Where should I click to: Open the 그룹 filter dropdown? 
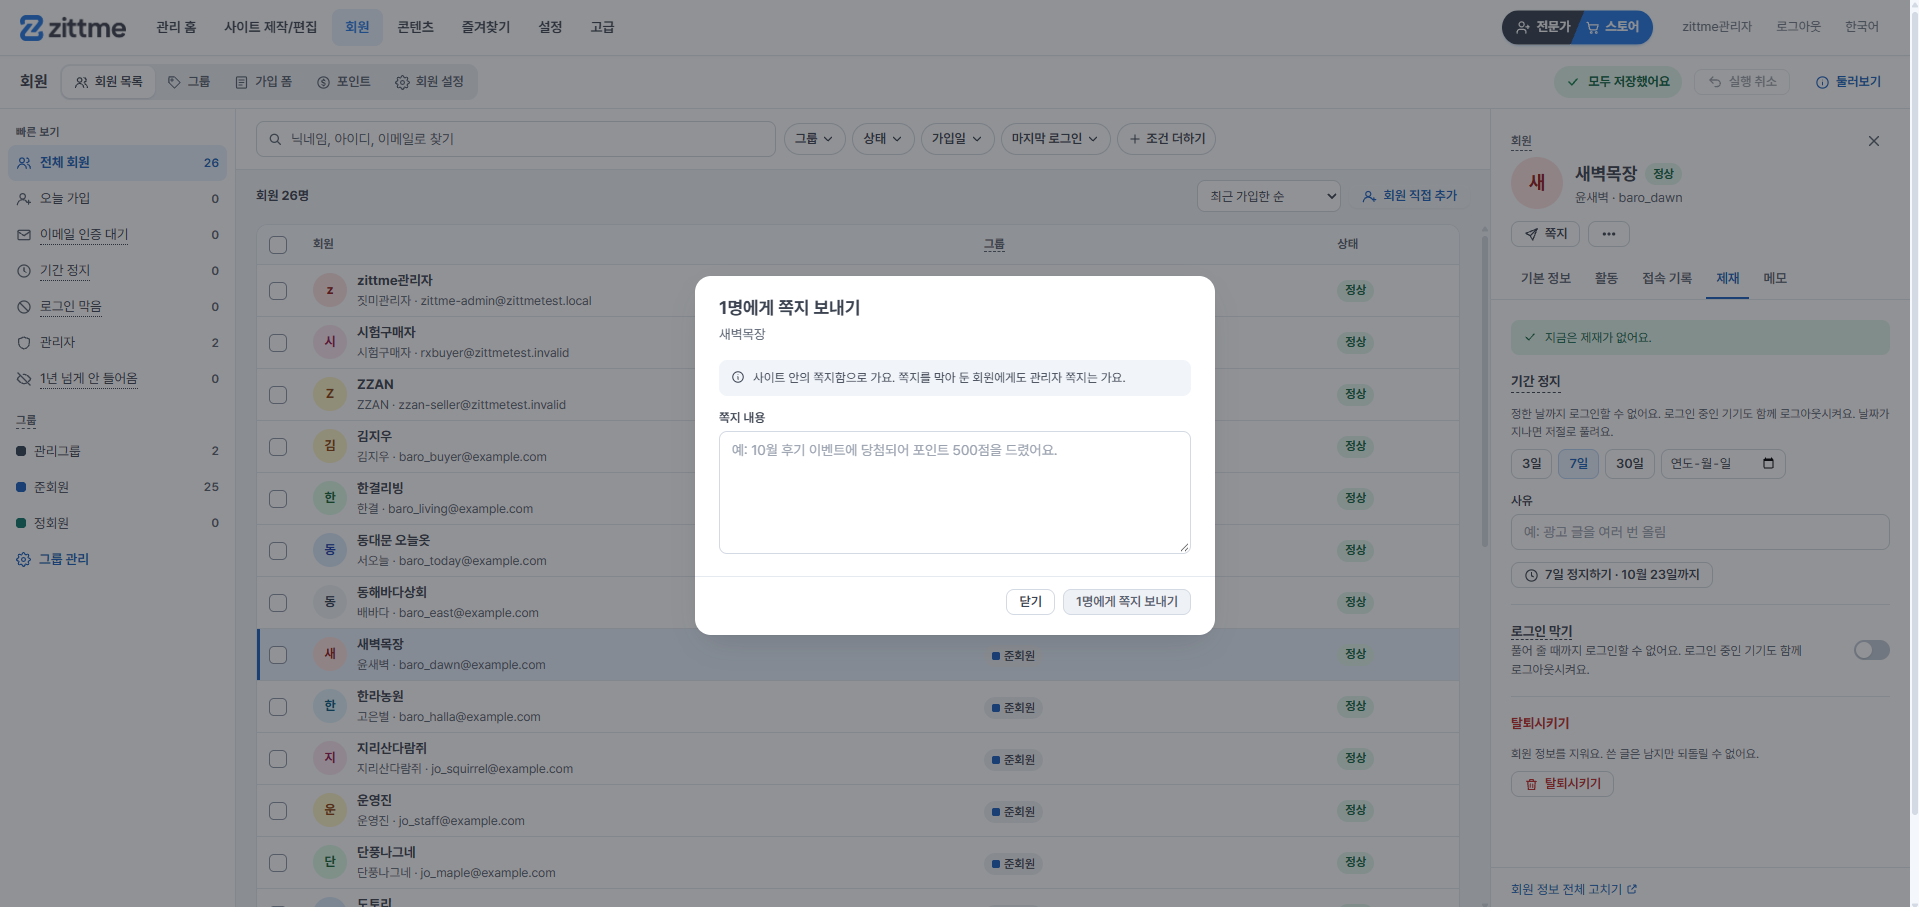click(815, 139)
